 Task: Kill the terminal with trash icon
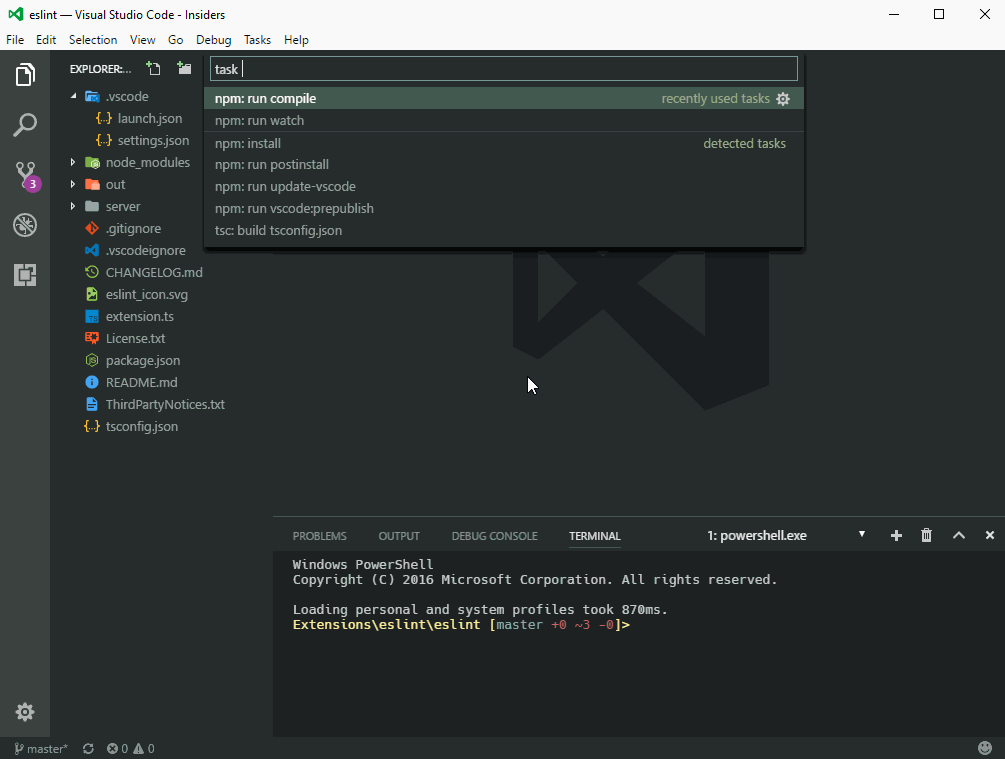pyautogui.click(x=927, y=536)
